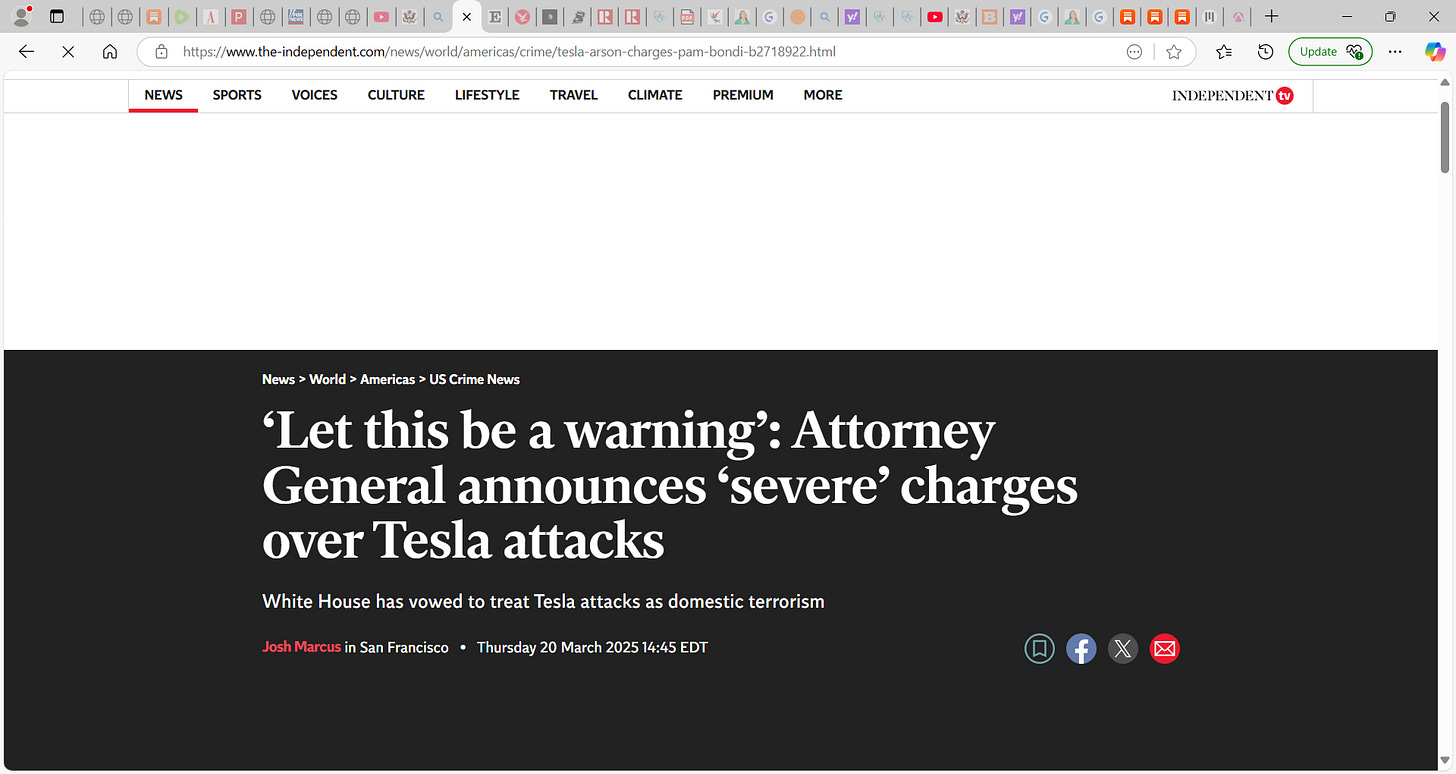Open the VOICES section

pyautogui.click(x=314, y=95)
